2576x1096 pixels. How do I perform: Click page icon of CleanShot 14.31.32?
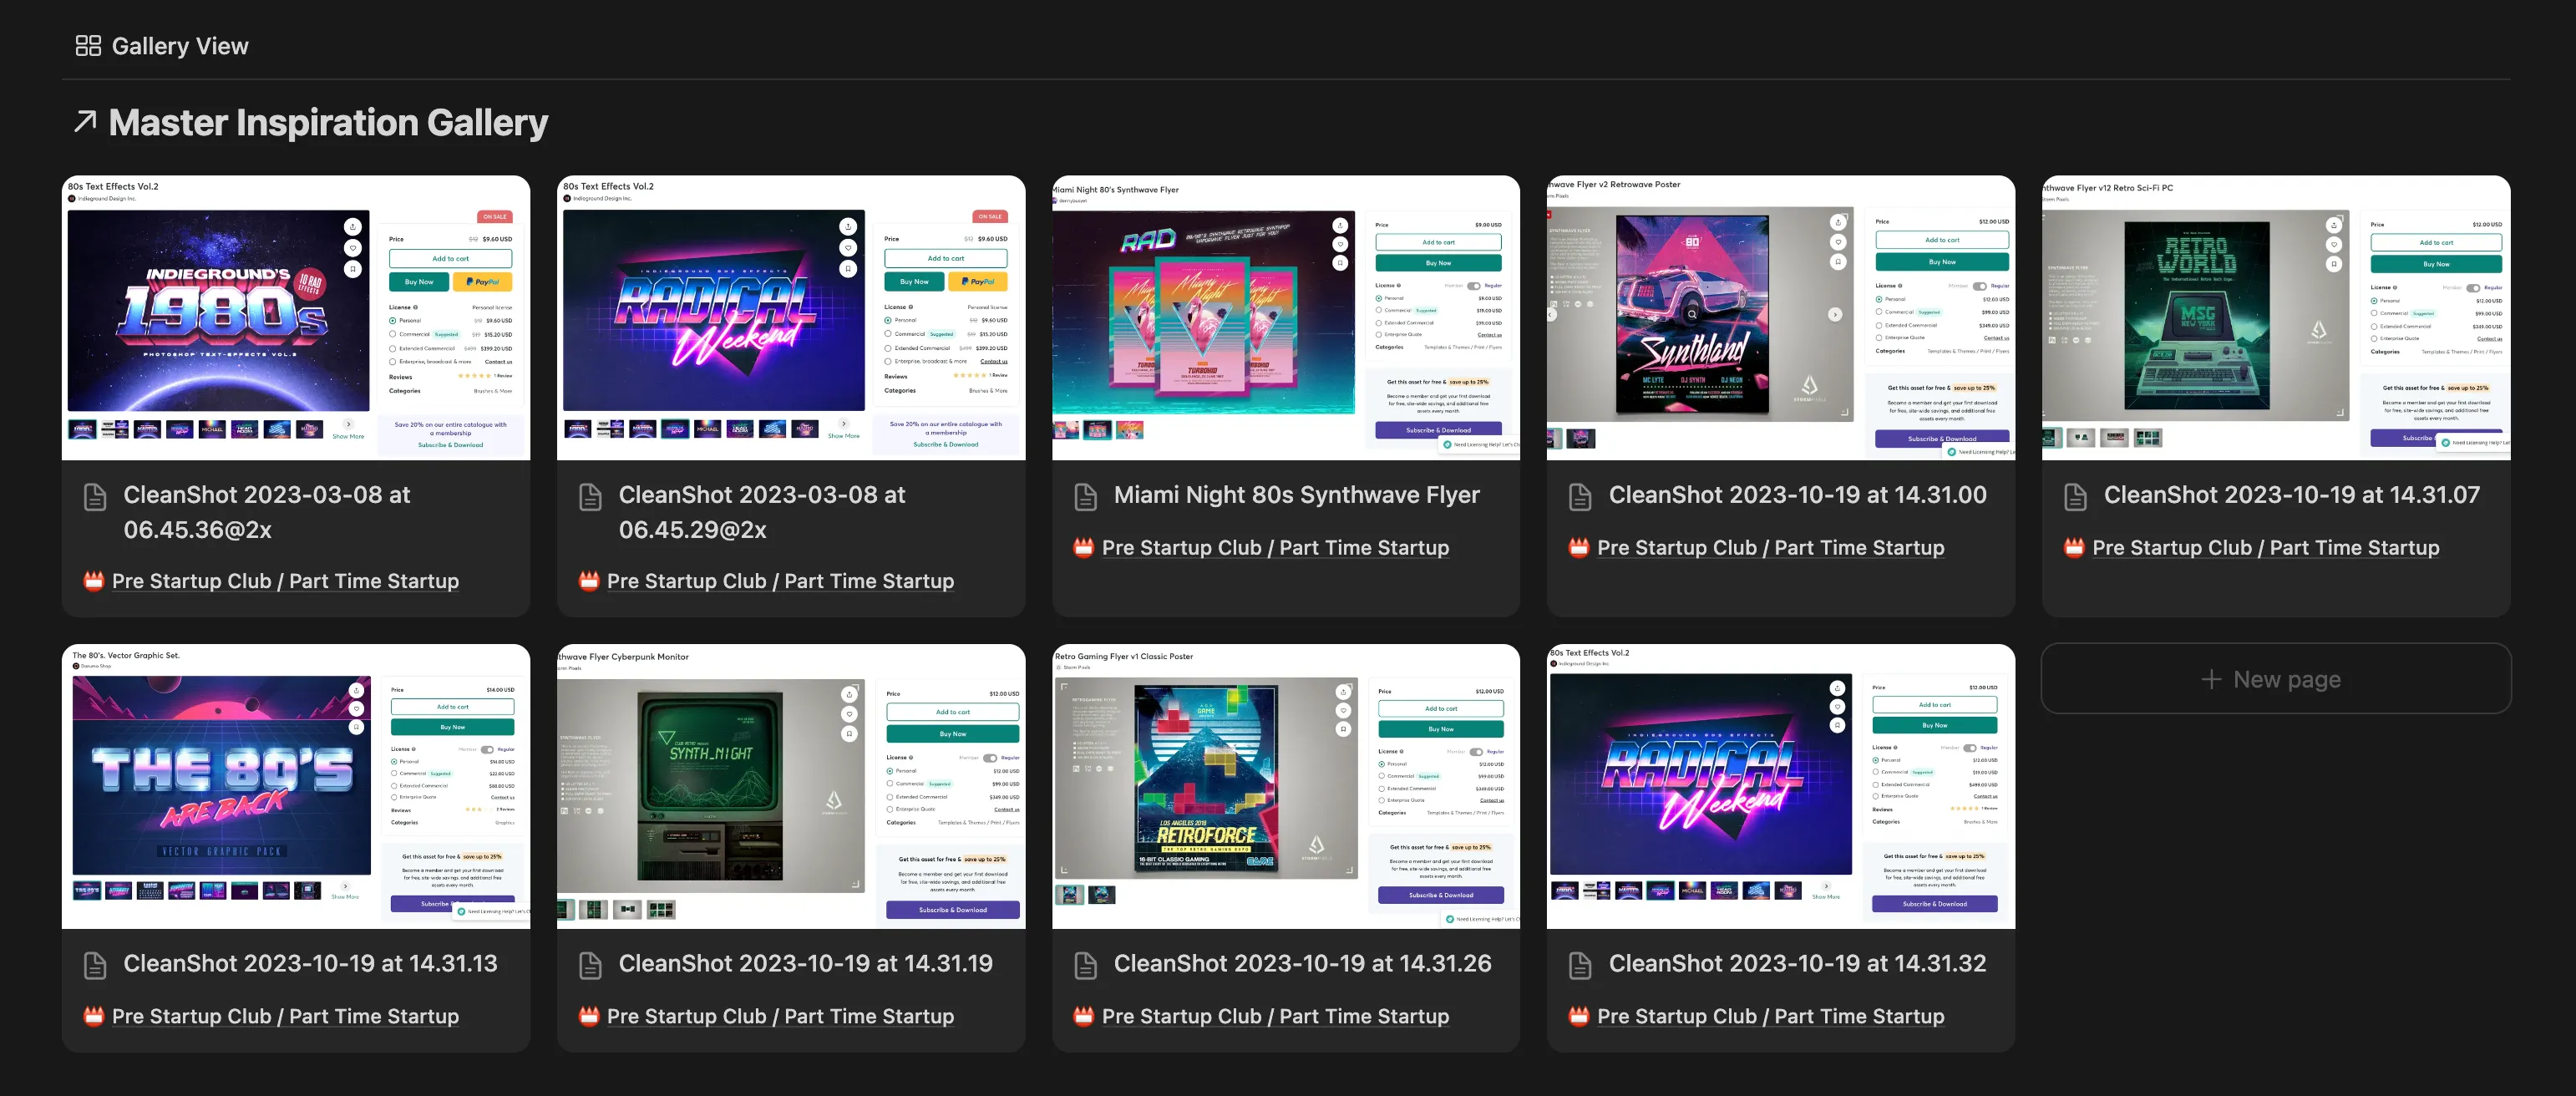tap(1580, 965)
